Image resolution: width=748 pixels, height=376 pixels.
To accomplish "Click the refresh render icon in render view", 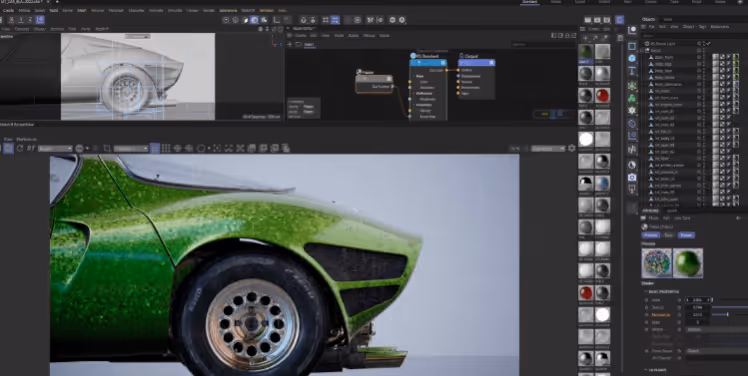I will (20, 148).
